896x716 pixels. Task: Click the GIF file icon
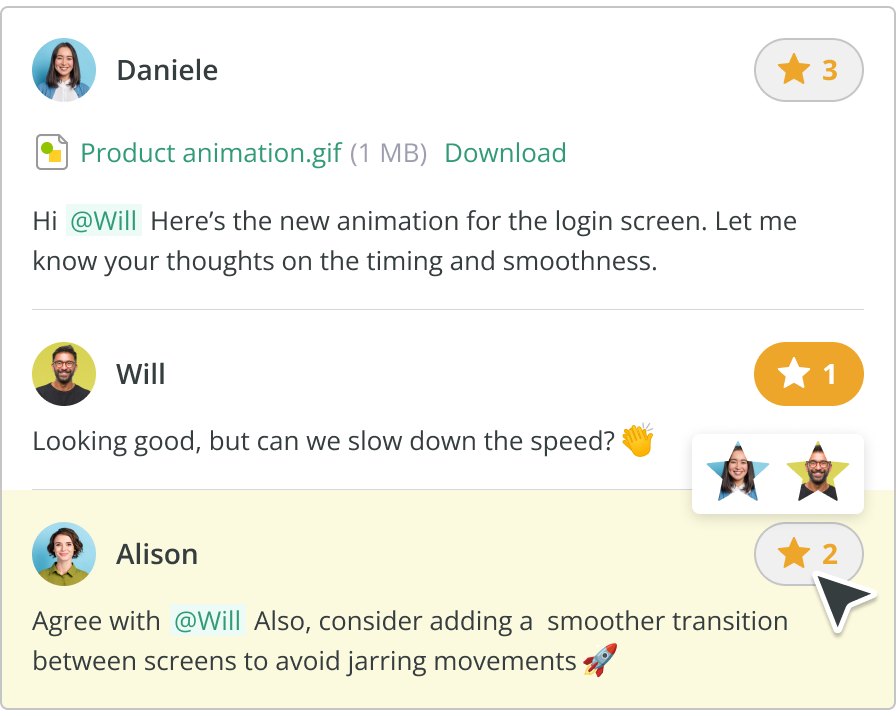[51, 153]
